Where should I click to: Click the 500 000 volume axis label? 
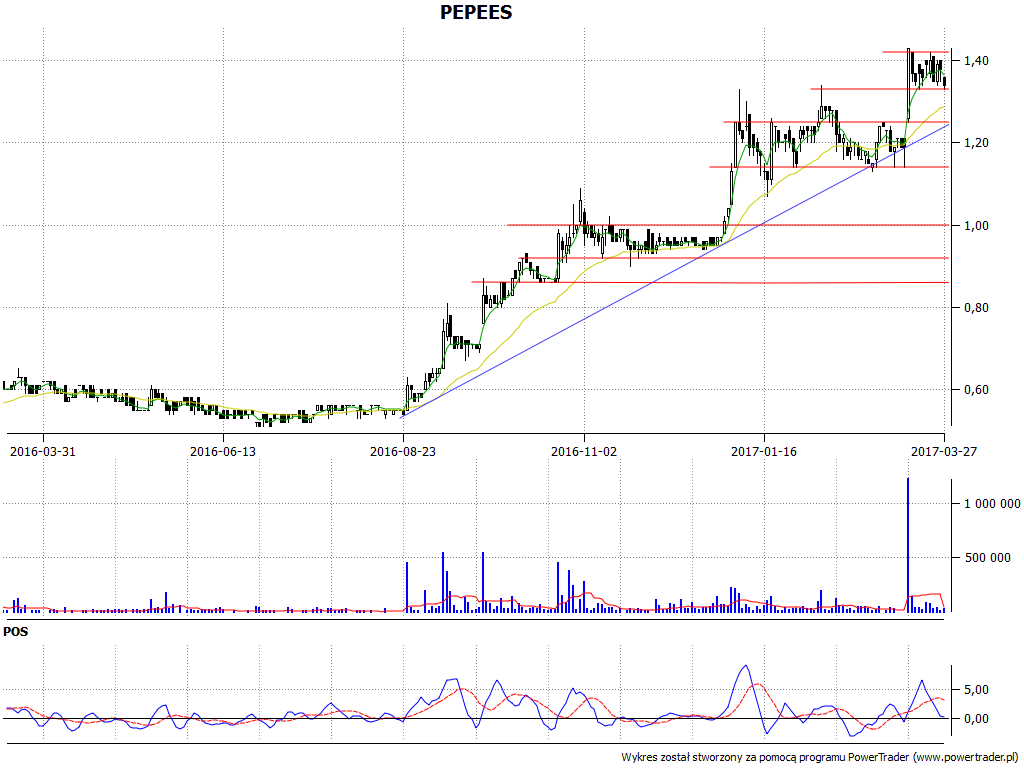(987, 558)
